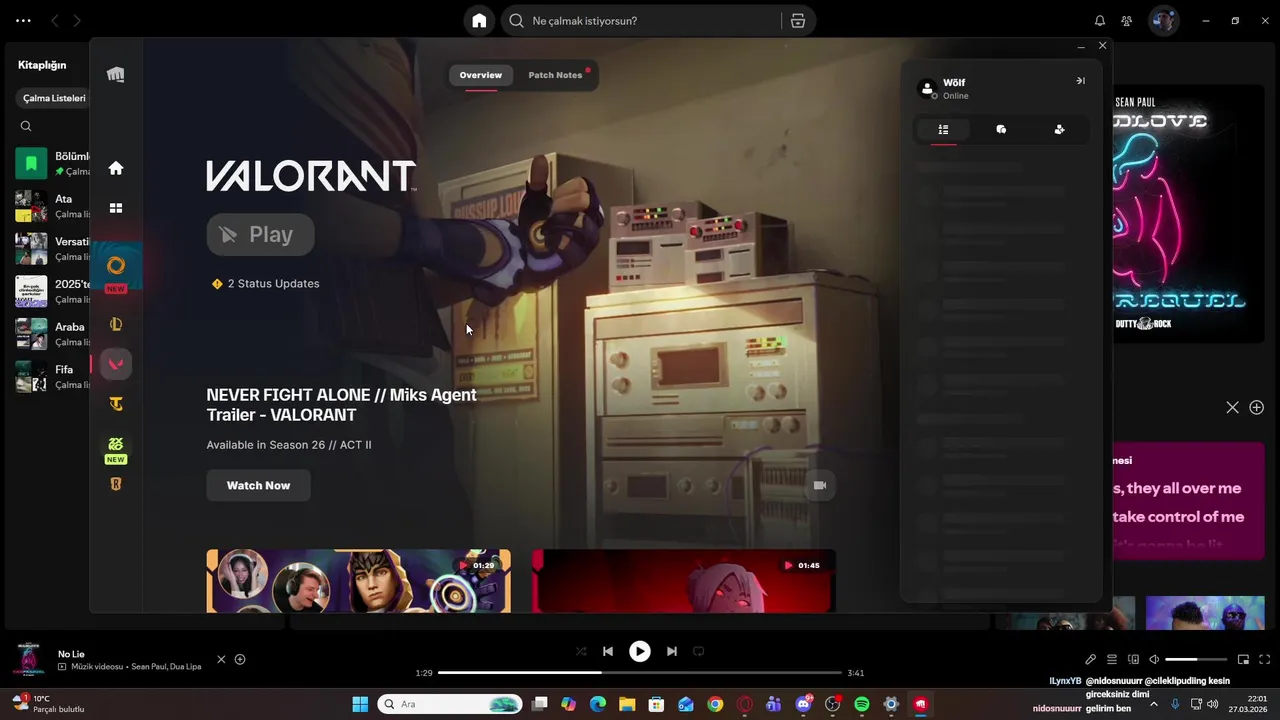Open the friends list tab icon
This screenshot has height=720, width=1280.
943,129
